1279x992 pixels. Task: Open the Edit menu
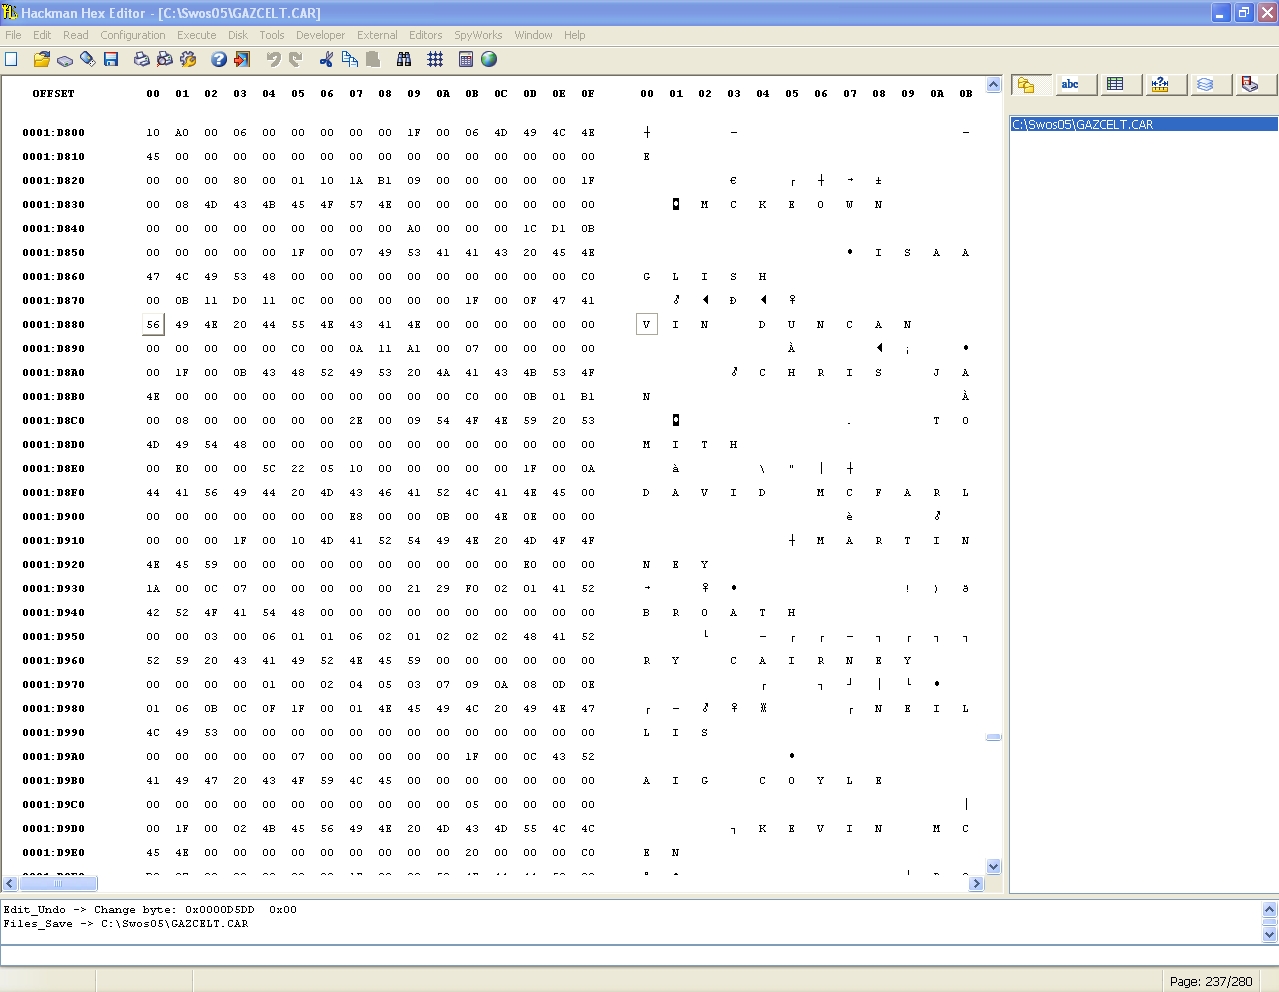42,35
